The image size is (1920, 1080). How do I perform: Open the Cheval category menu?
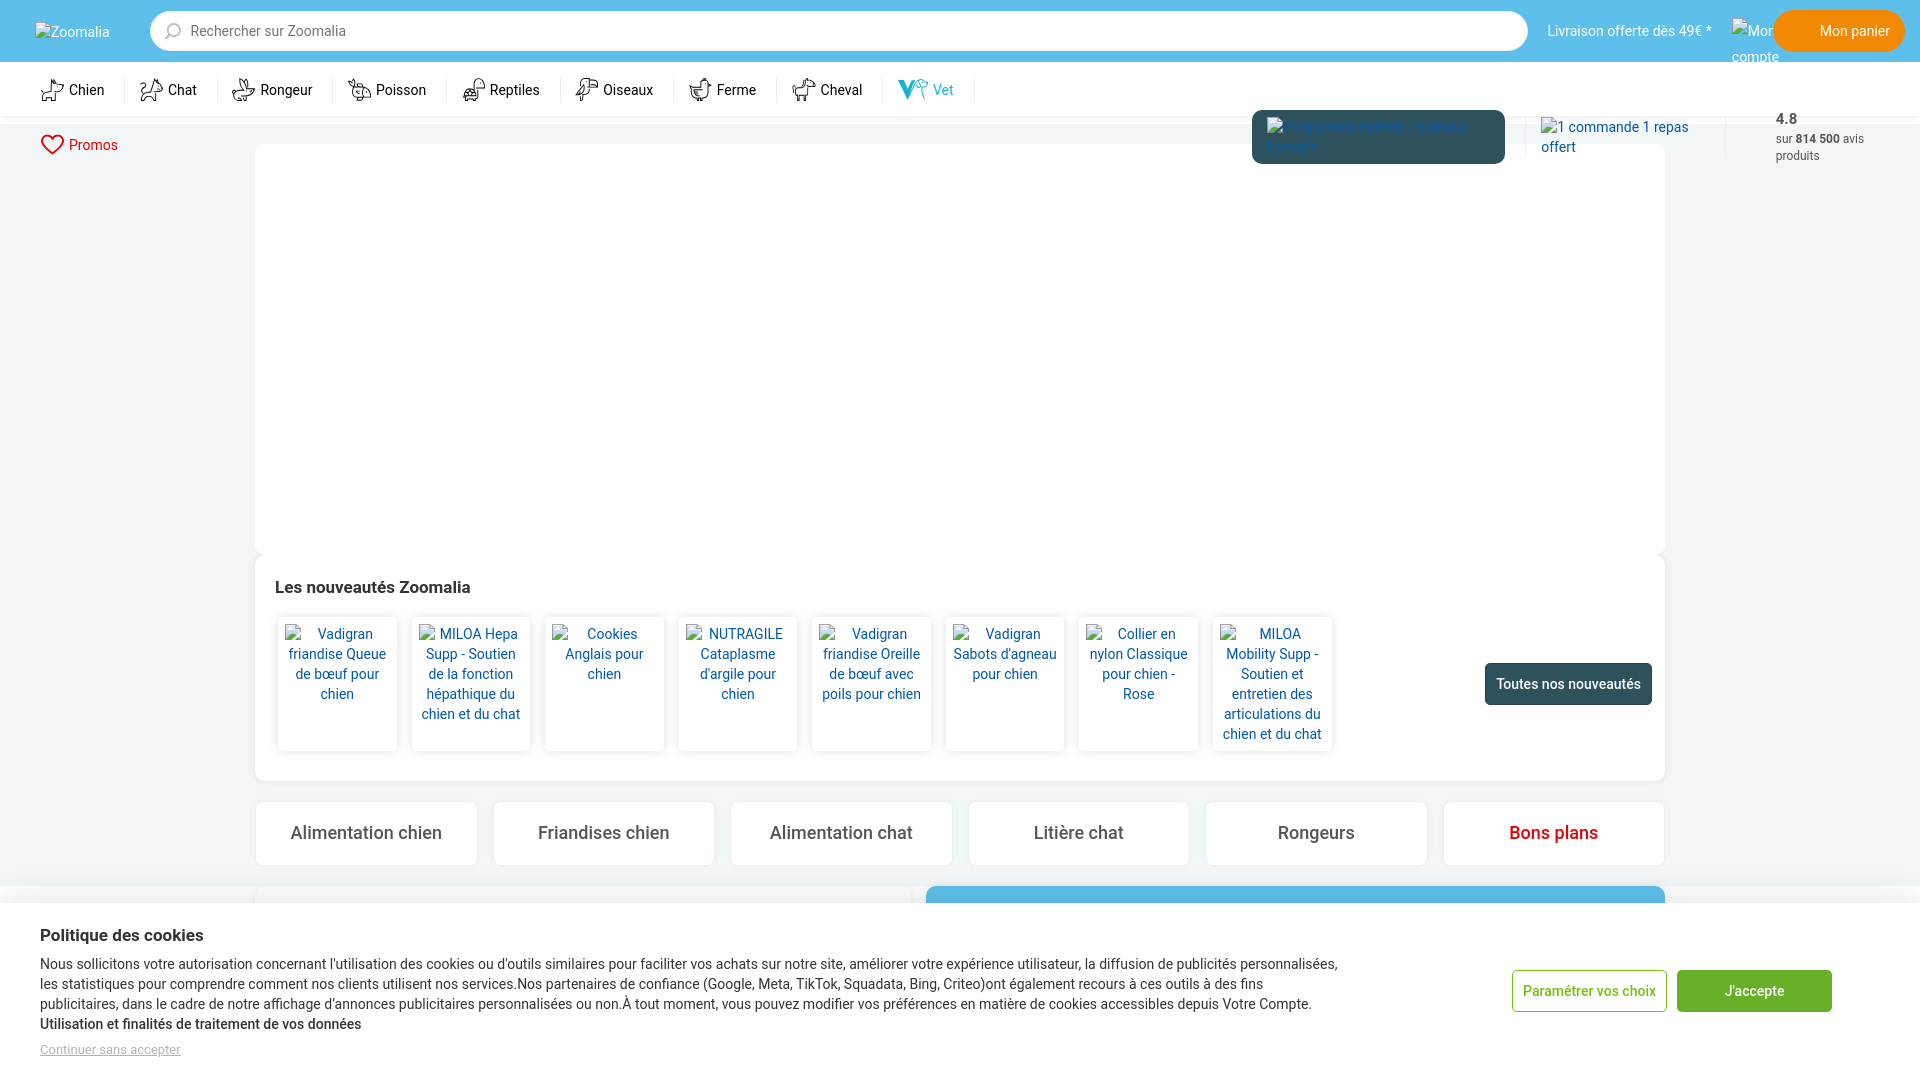(x=827, y=90)
